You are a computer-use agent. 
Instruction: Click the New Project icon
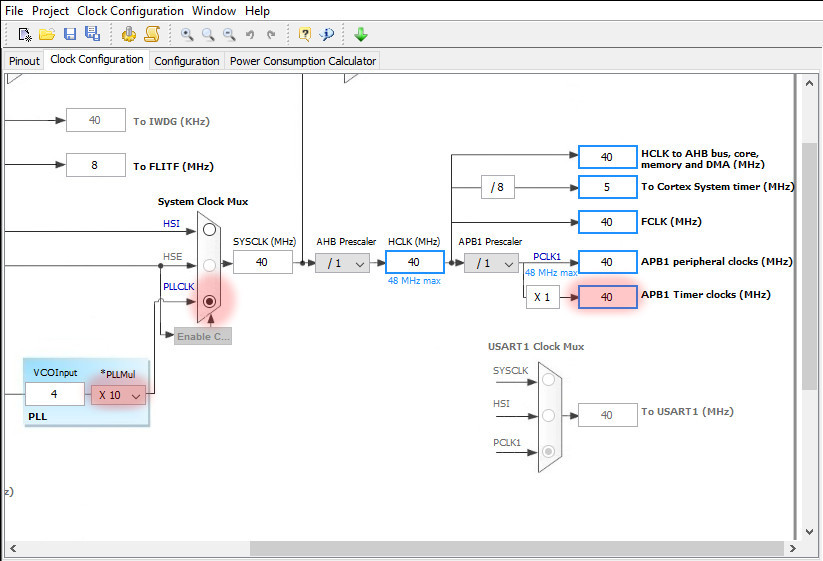click(x=25, y=34)
